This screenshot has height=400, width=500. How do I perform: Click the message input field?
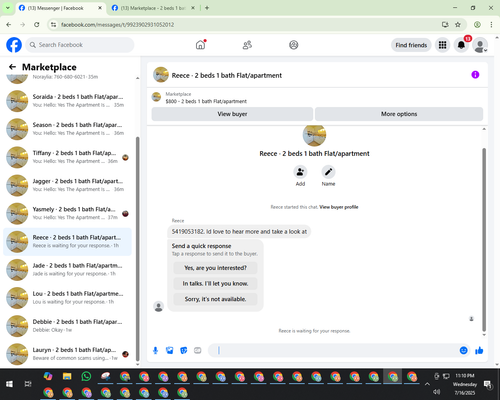click(333, 350)
